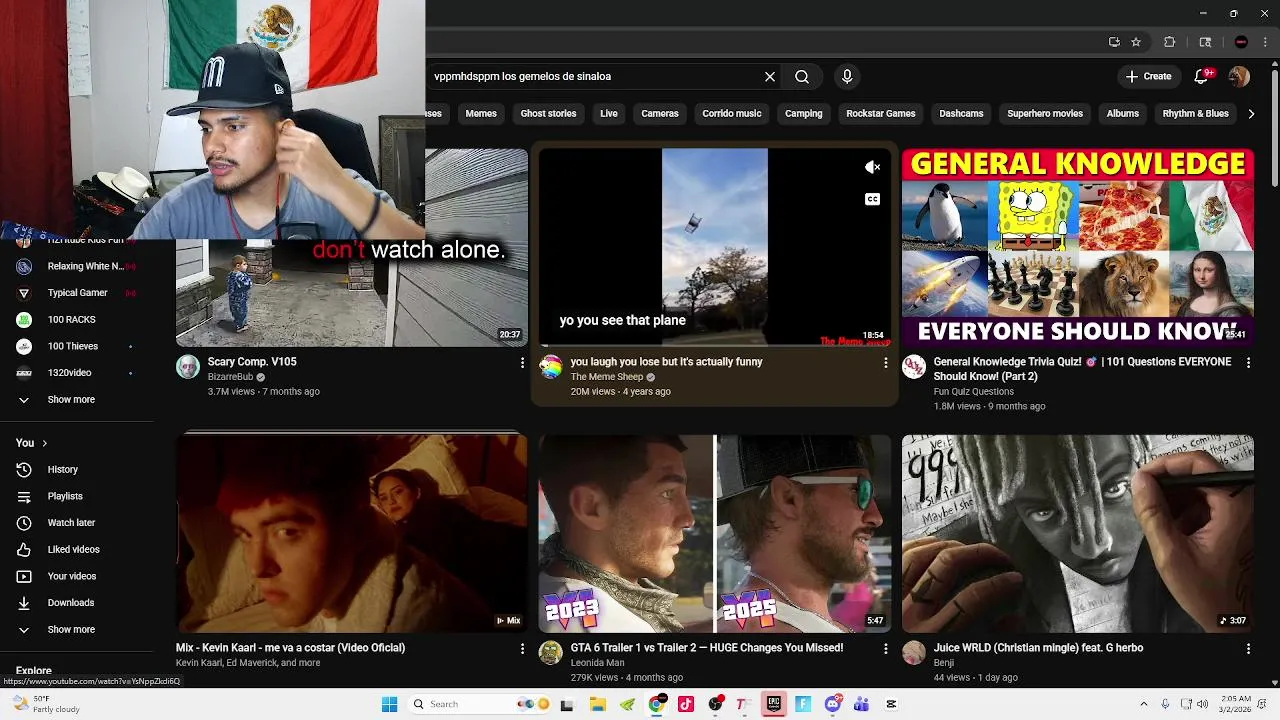Start voice search with the microphone icon

pyautogui.click(x=847, y=76)
